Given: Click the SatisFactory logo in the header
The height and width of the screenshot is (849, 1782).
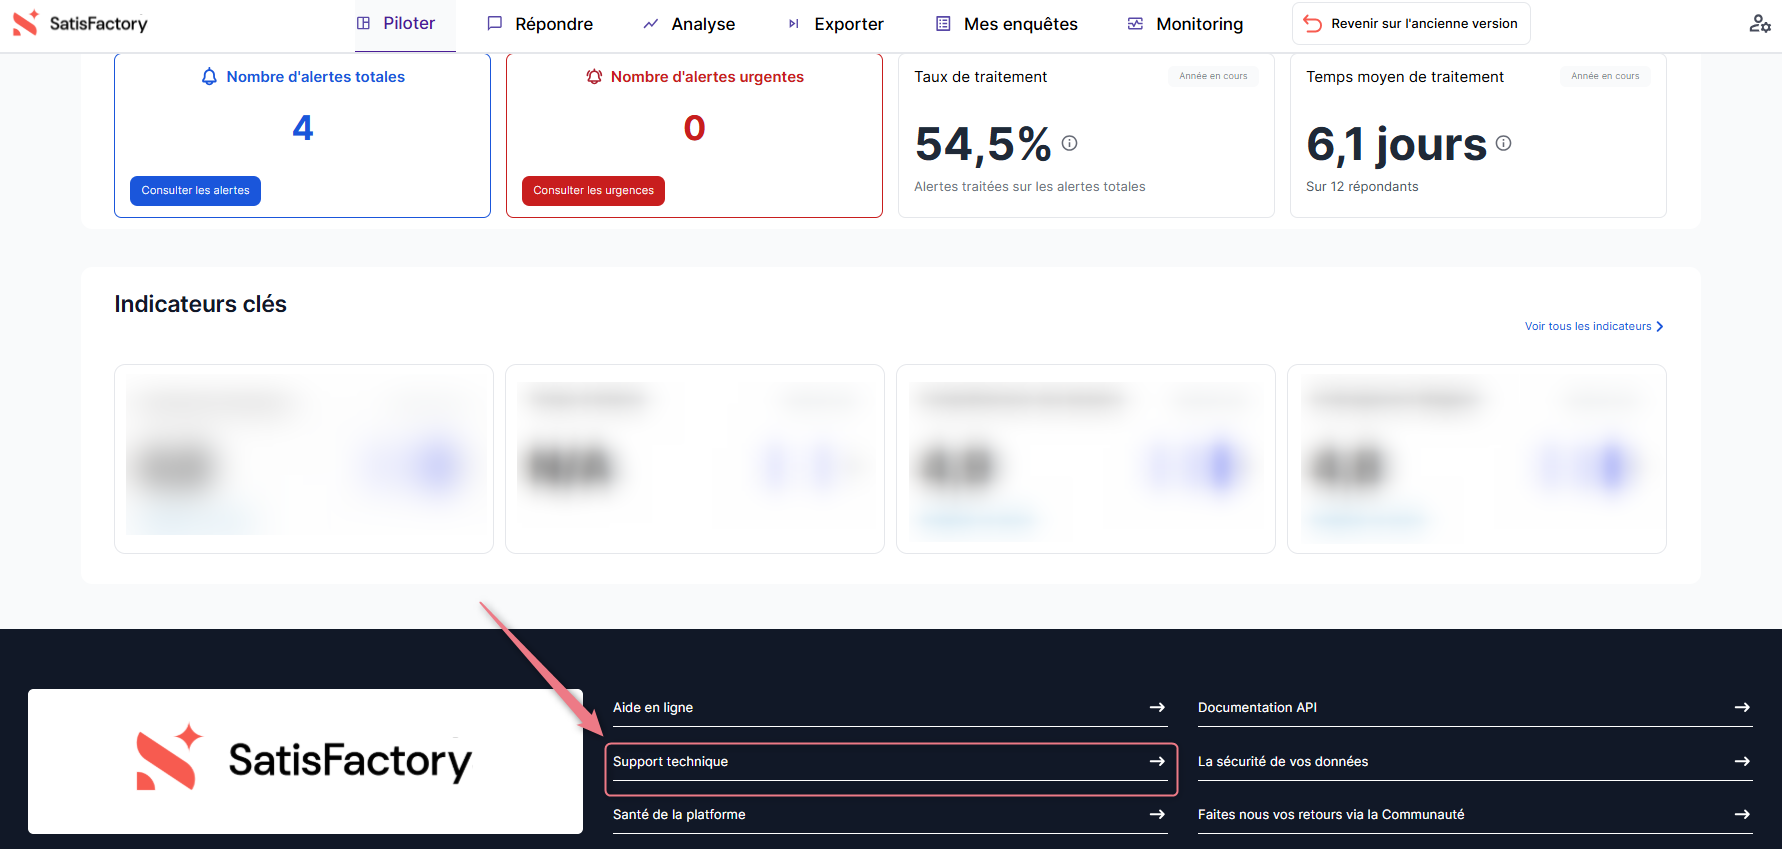Looking at the screenshot, I should tap(80, 23).
